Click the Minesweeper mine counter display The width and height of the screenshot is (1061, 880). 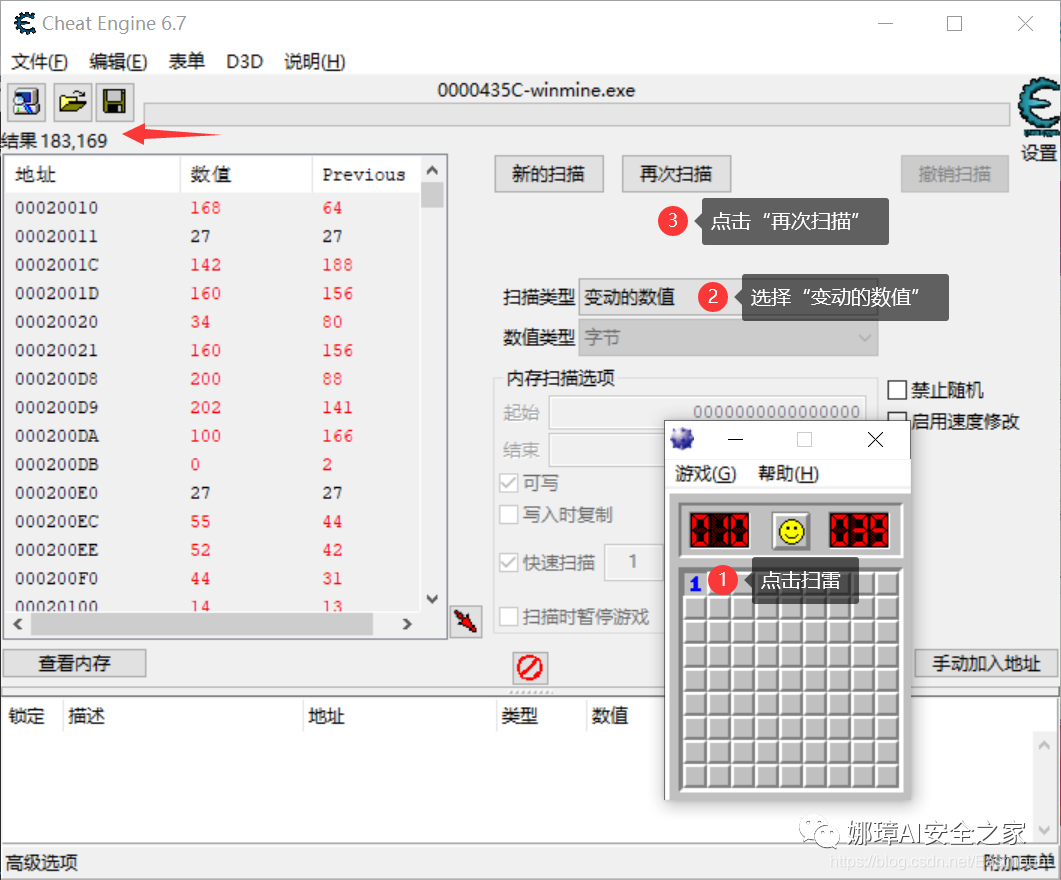pos(719,530)
